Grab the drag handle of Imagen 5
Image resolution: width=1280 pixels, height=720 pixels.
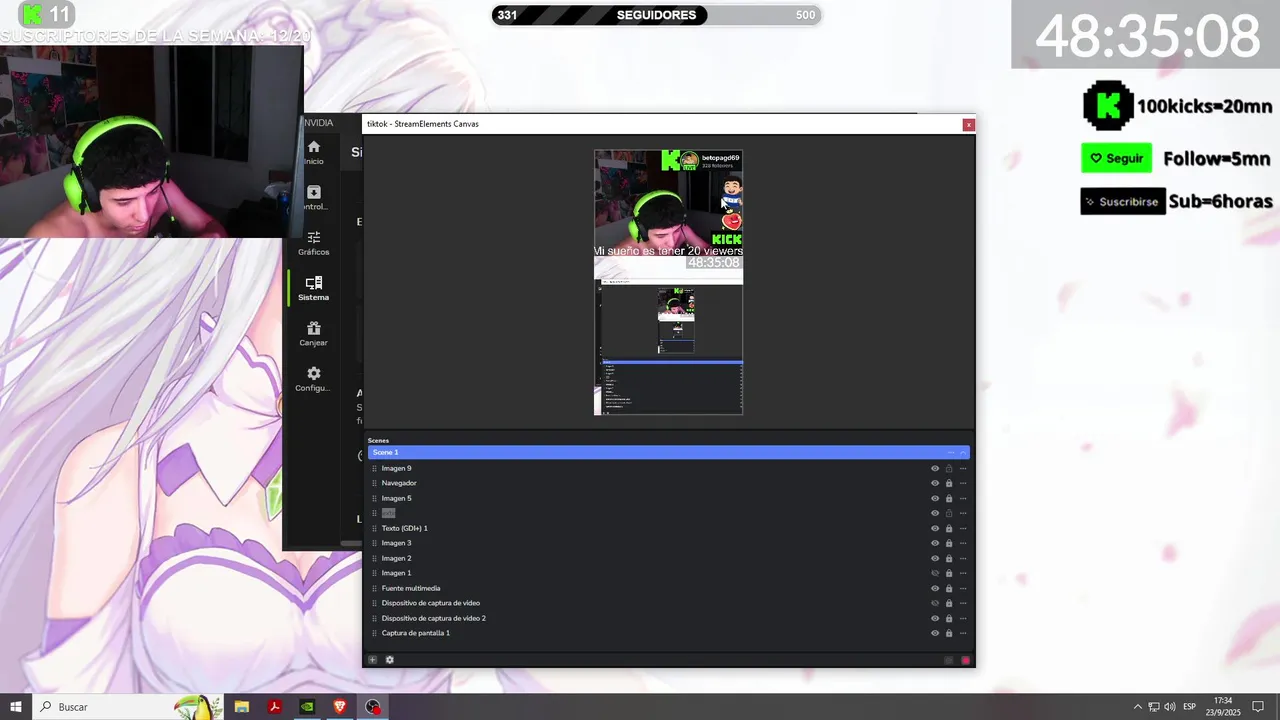(x=375, y=498)
